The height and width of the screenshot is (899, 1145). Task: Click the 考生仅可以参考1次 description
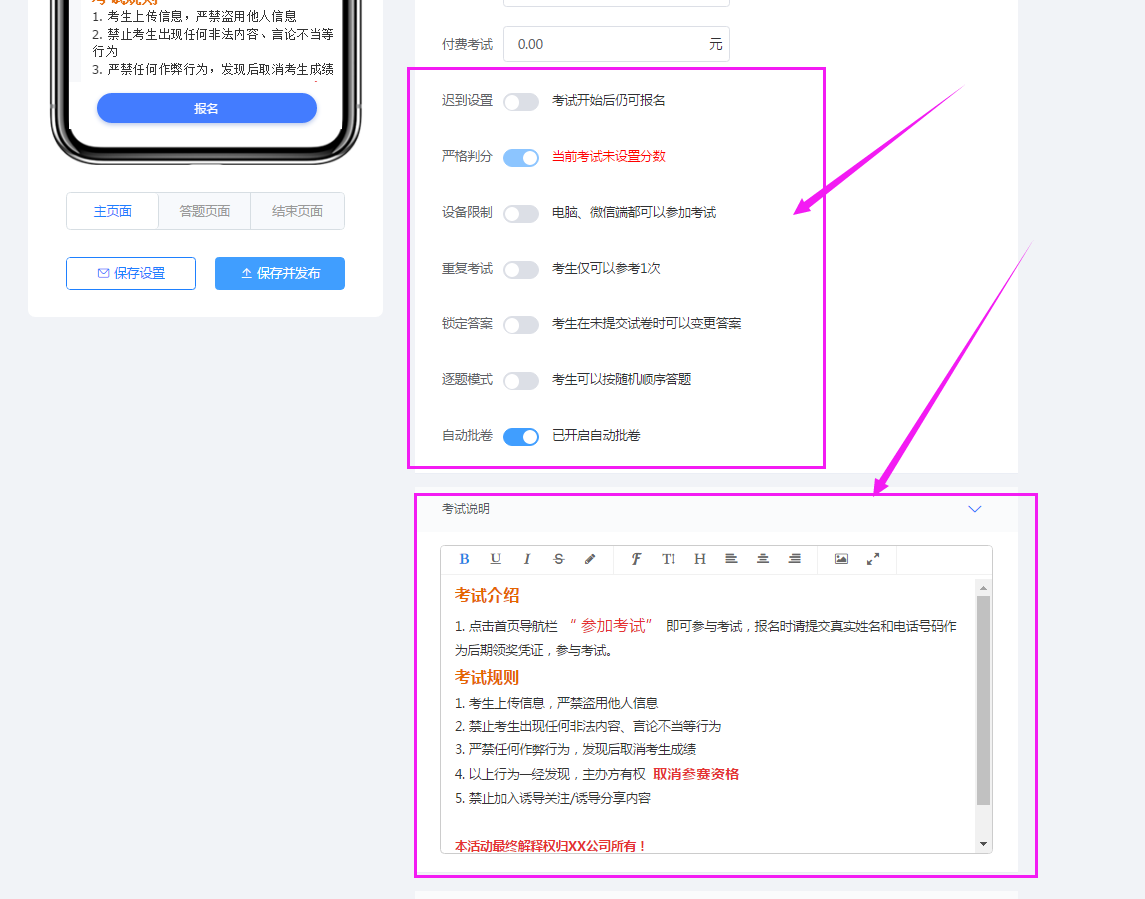(606, 269)
